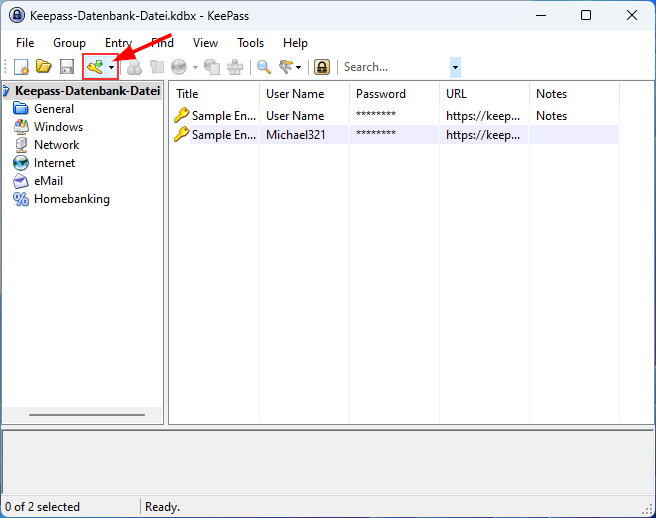Click the URL cell of Michael321 entry
The height and width of the screenshot is (518, 656).
tap(483, 135)
